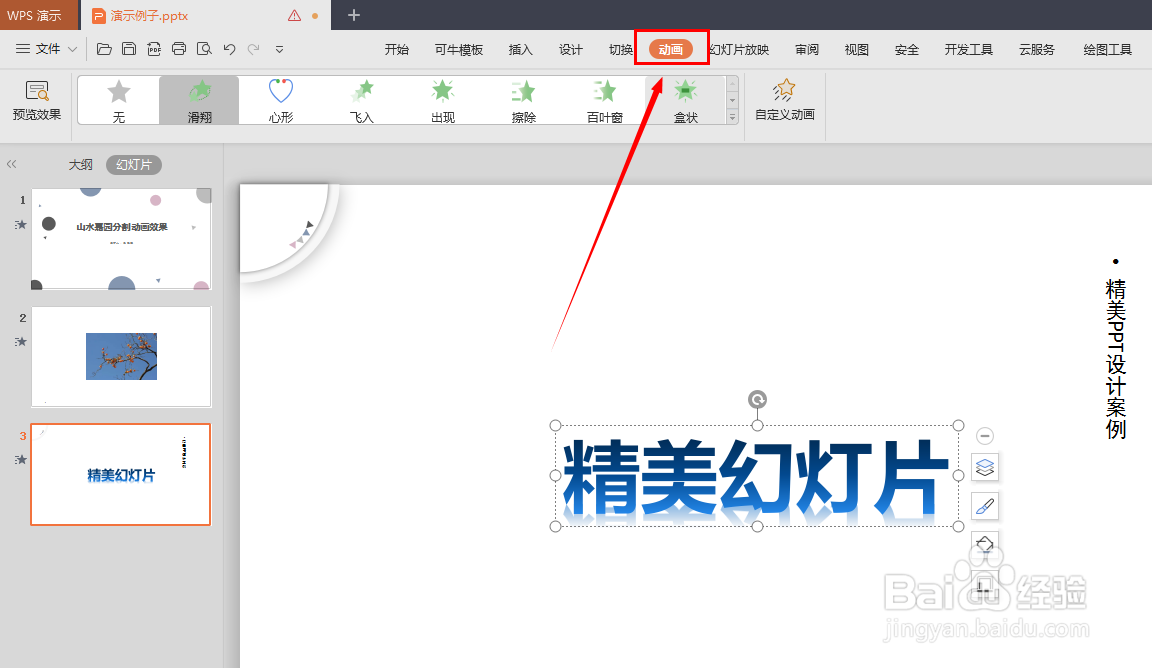
Task: Open the 开发工具 tab
Action: click(x=968, y=49)
